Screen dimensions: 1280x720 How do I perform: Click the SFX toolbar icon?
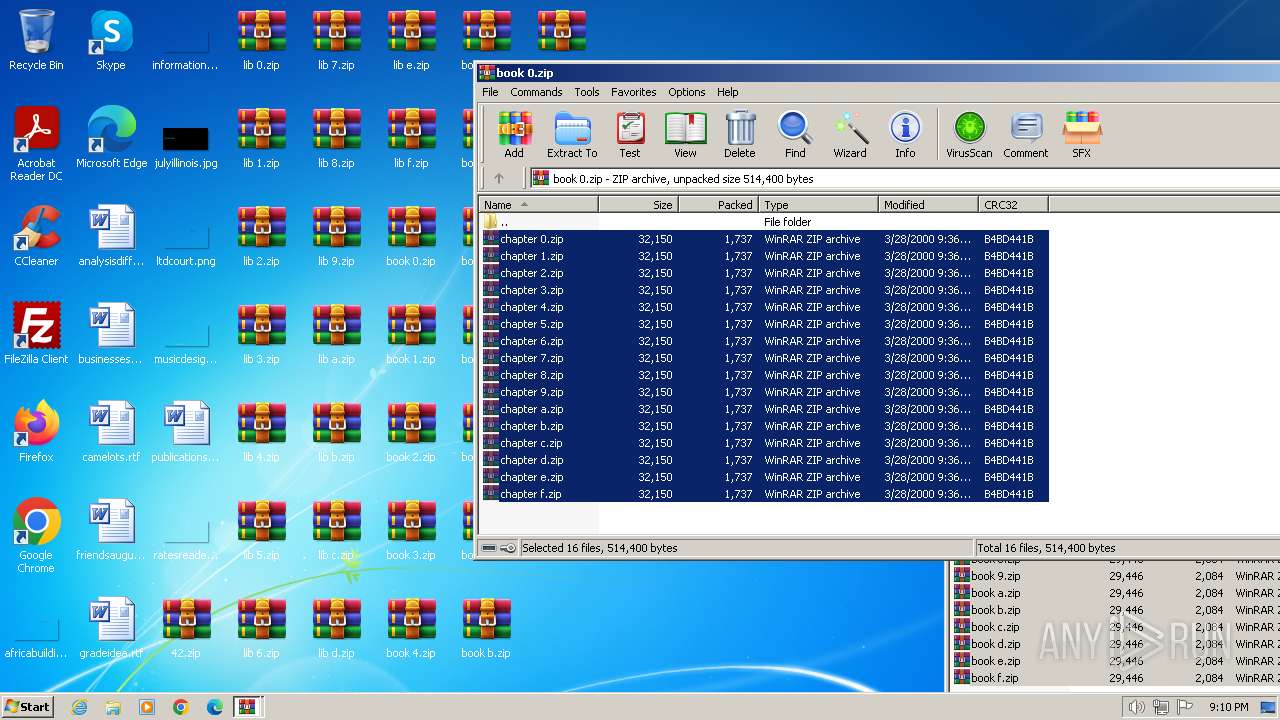coord(1082,135)
